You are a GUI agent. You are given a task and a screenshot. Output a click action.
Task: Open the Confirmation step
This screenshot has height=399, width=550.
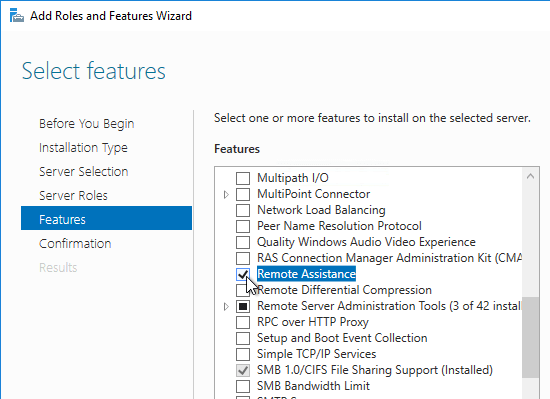[75, 244]
